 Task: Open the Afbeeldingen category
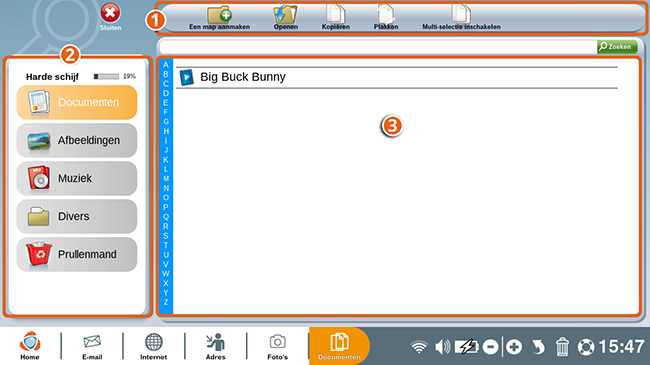[x=77, y=141]
